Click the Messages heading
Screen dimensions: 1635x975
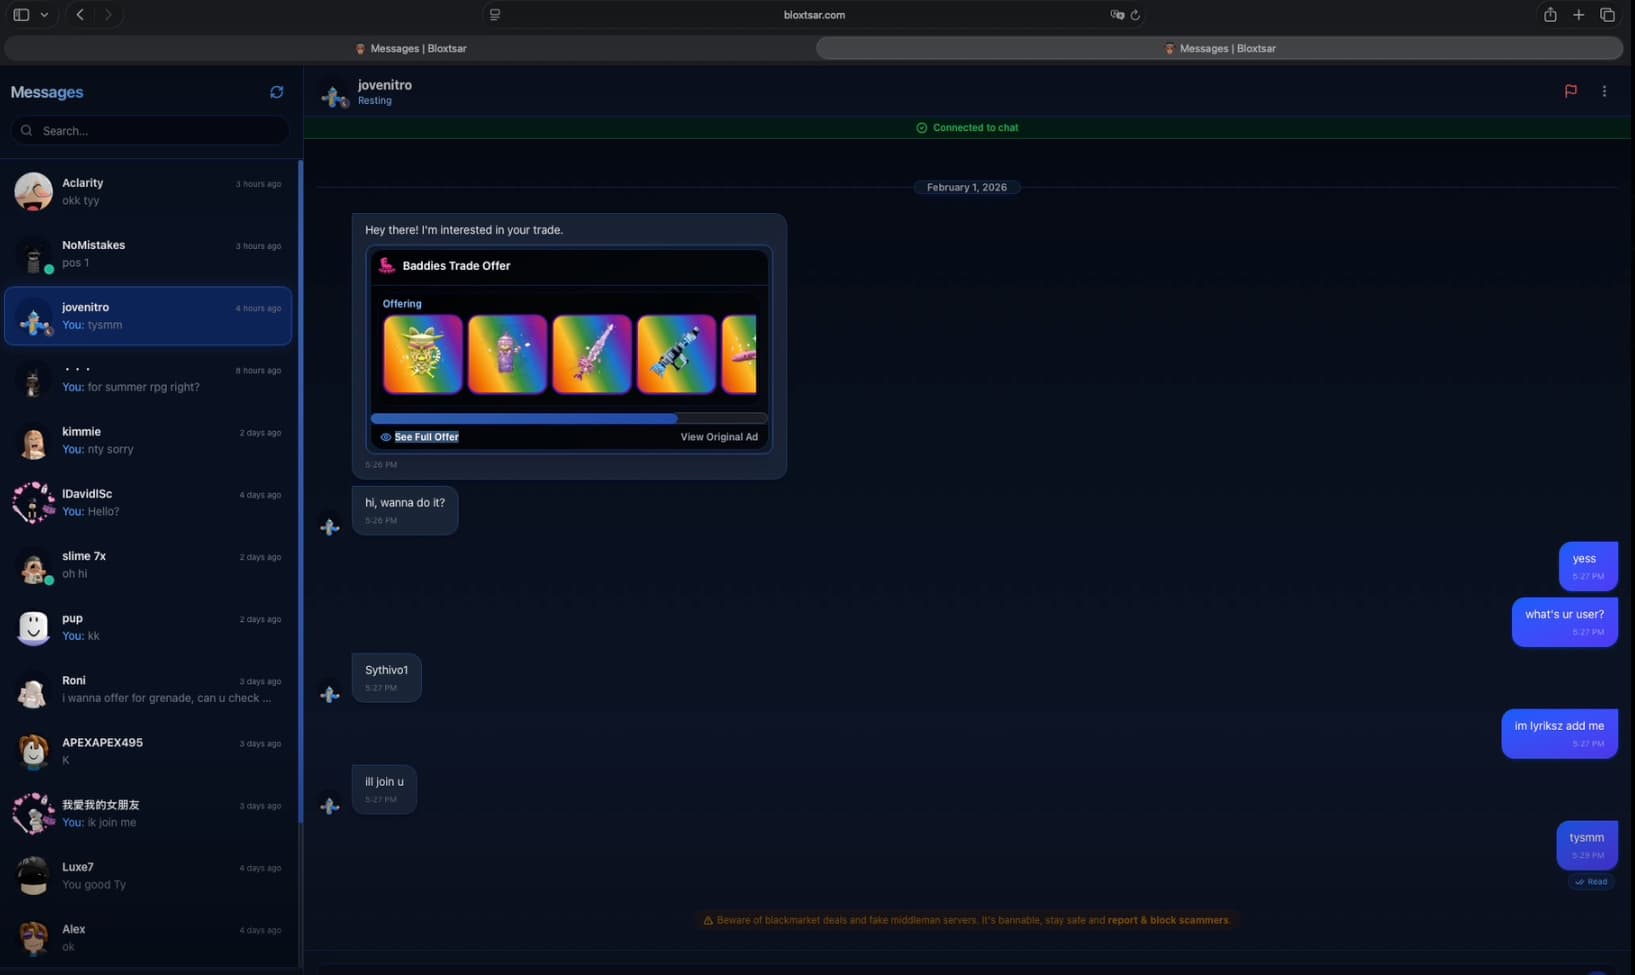(x=47, y=92)
